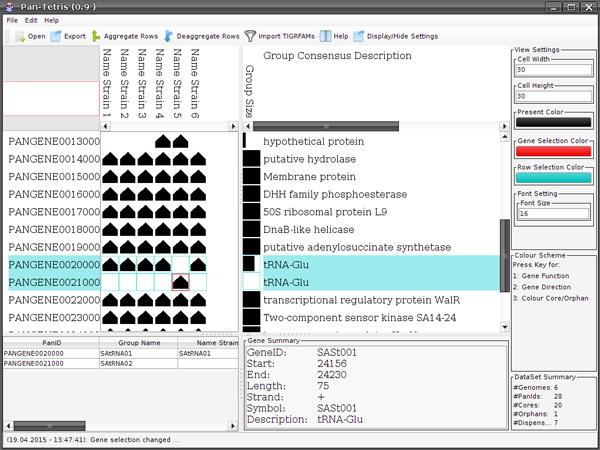This screenshot has height=450, width=600.
Task: Select the Strain 3 gene in PANGENE0017000 row
Action: click(145, 212)
